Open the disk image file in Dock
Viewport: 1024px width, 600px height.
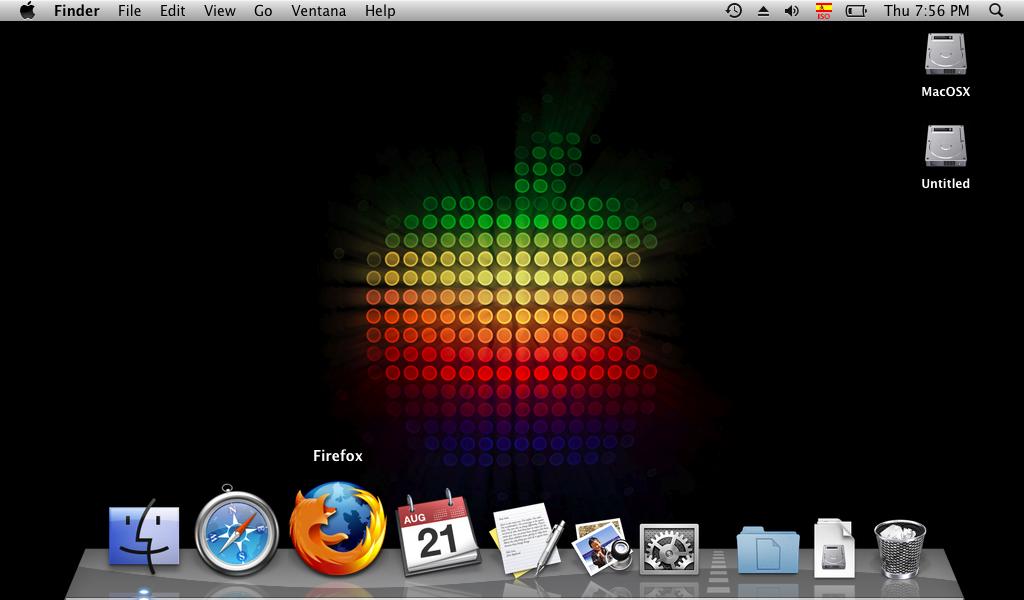[834, 548]
